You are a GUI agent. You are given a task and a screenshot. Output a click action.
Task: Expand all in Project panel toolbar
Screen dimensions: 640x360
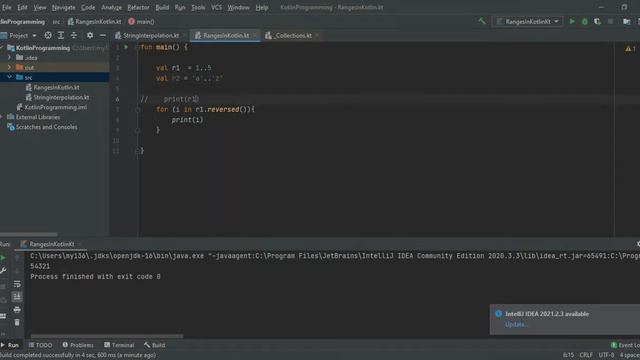click(x=61, y=36)
